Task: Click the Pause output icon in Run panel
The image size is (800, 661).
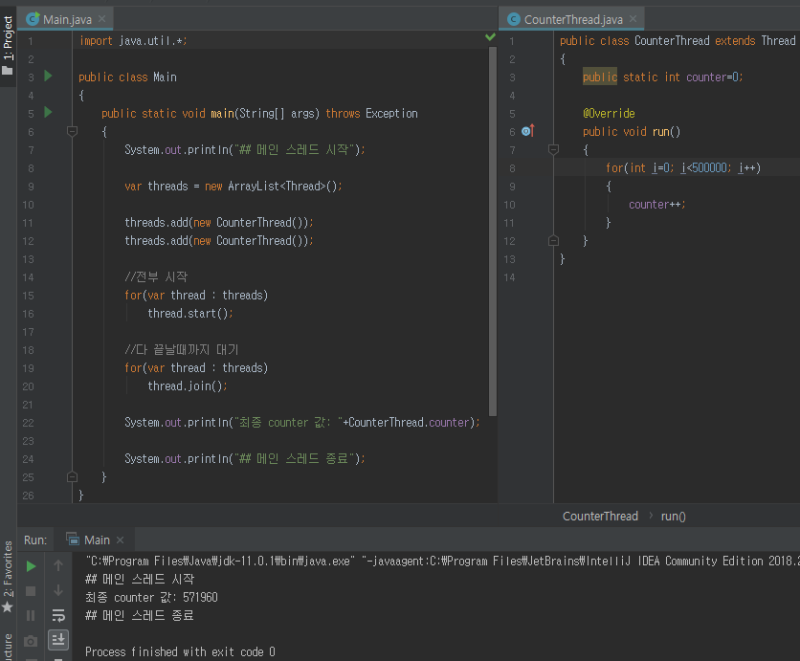Action: (31, 615)
